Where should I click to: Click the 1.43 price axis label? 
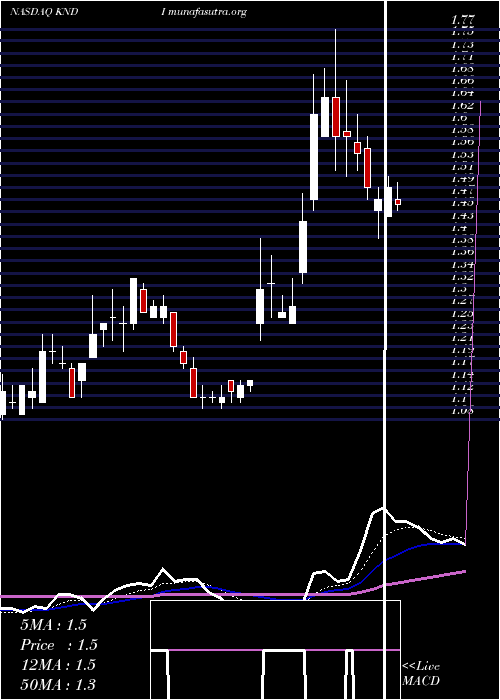point(462,215)
